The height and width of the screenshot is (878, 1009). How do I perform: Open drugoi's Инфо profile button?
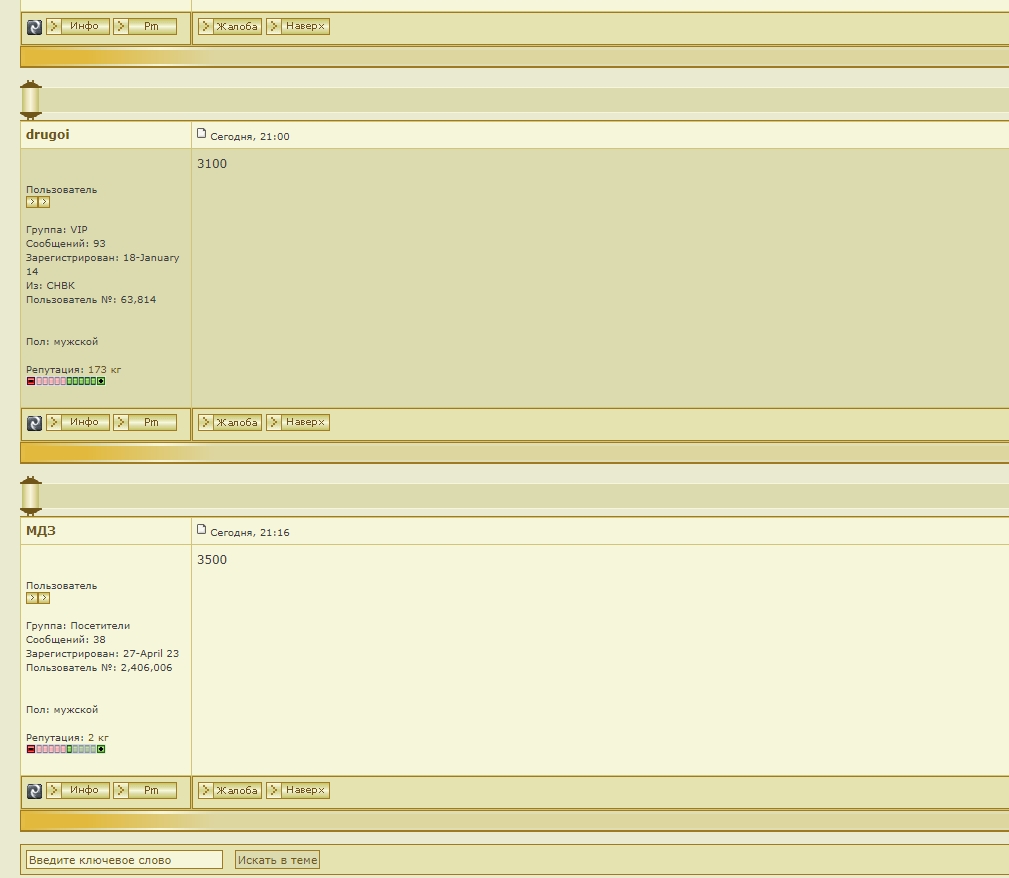[x=78, y=422]
